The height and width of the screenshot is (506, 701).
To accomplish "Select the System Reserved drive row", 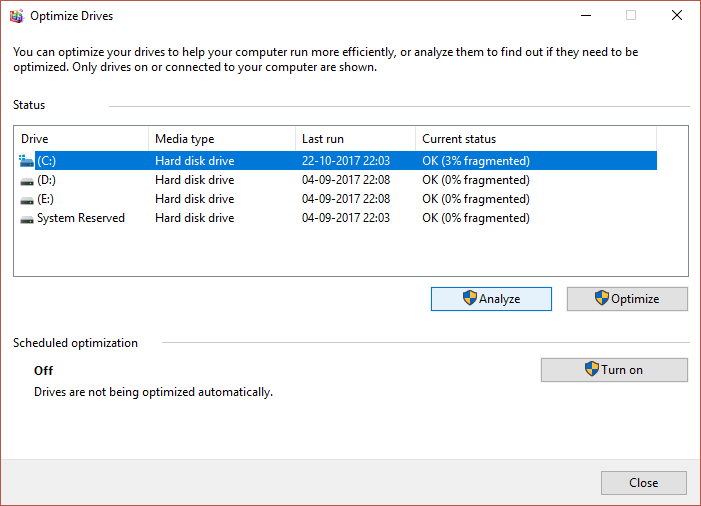I will point(81,218).
